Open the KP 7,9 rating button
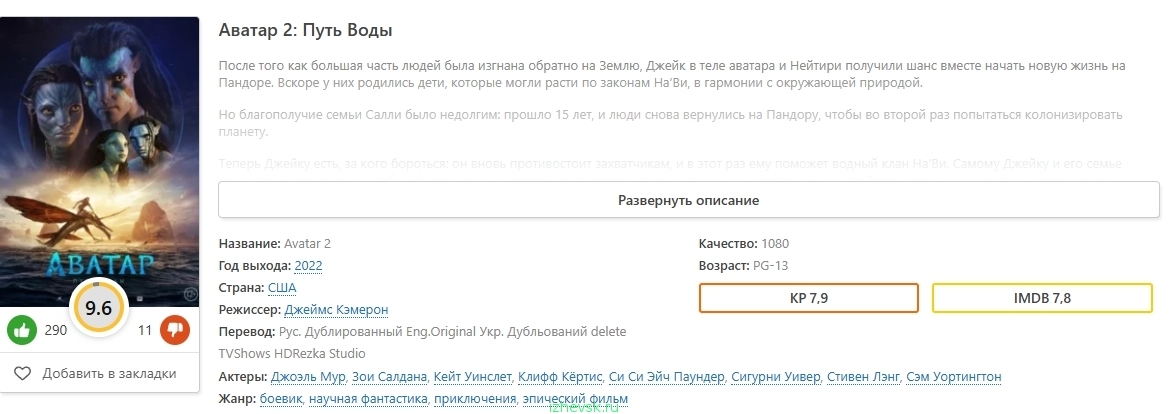Viewport: 1170px width, 414px height. [808, 298]
